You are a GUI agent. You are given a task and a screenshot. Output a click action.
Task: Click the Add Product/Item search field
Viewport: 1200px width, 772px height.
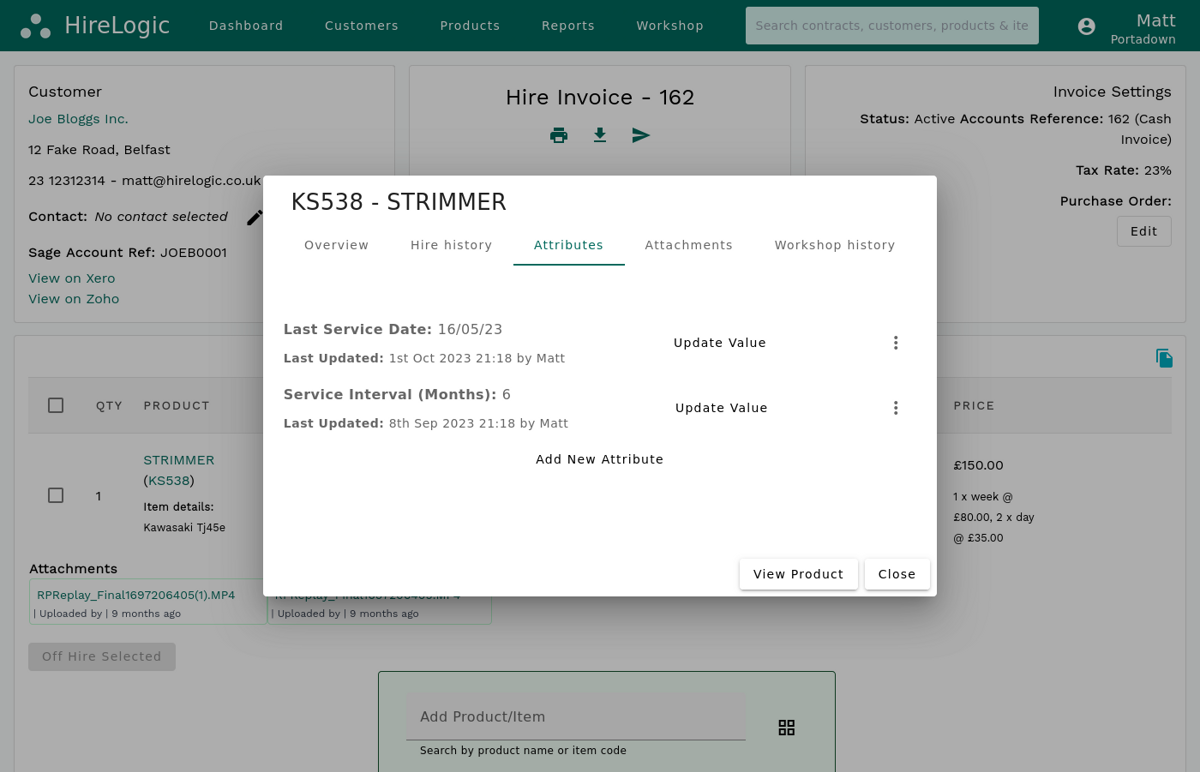[576, 716]
